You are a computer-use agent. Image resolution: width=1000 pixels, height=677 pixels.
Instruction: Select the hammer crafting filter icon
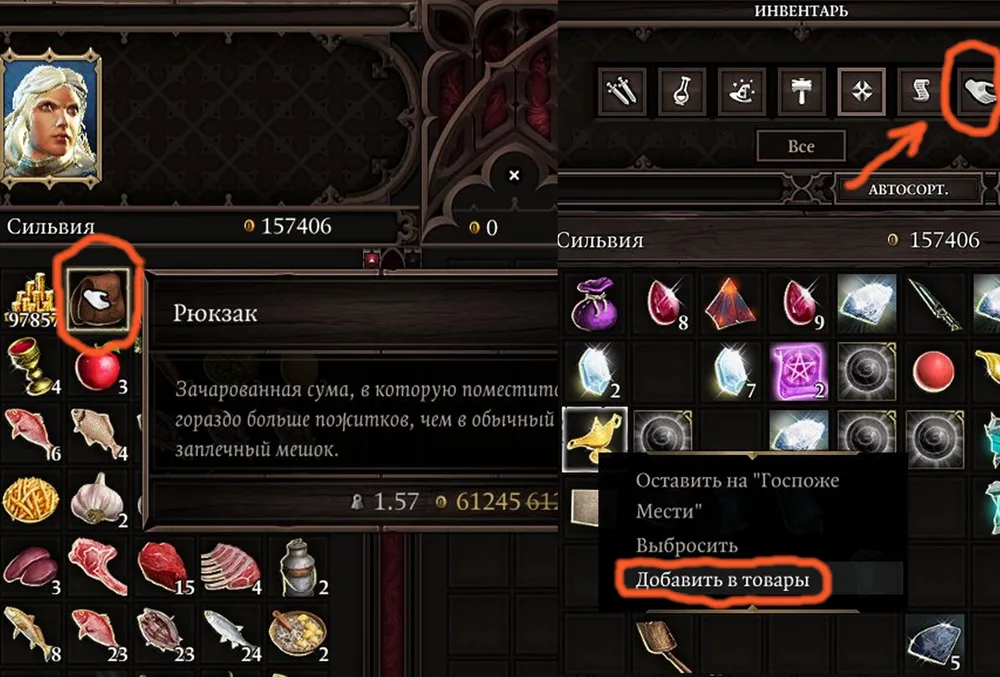802,92
